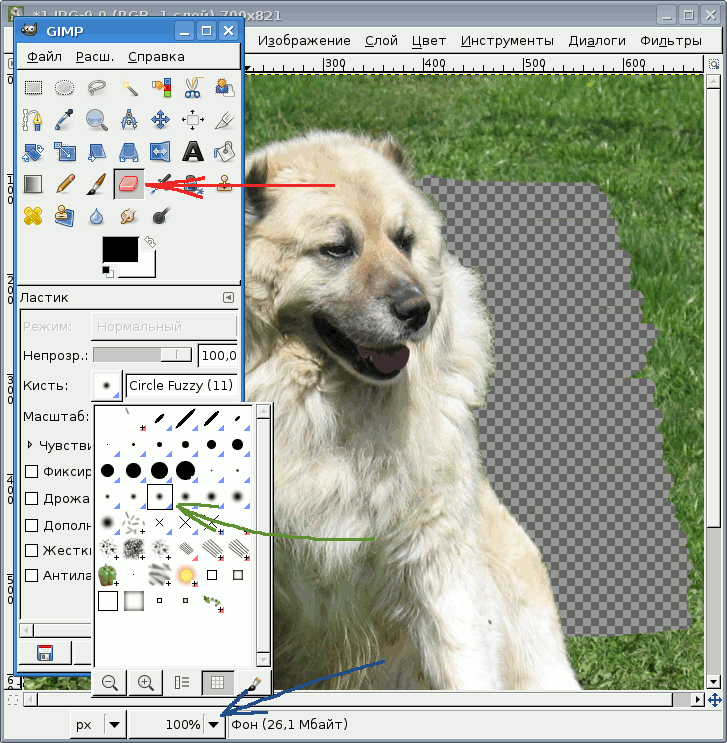Check the Антила. option
This screenshot has height=743, width=727.
32,575
